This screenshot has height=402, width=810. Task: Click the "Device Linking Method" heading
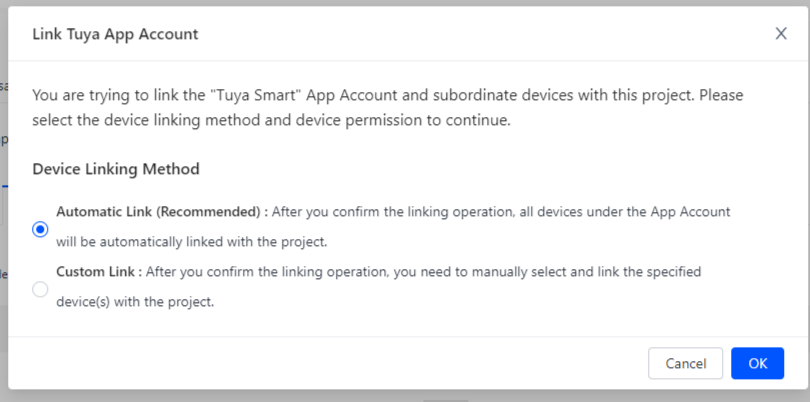point(116,169)
